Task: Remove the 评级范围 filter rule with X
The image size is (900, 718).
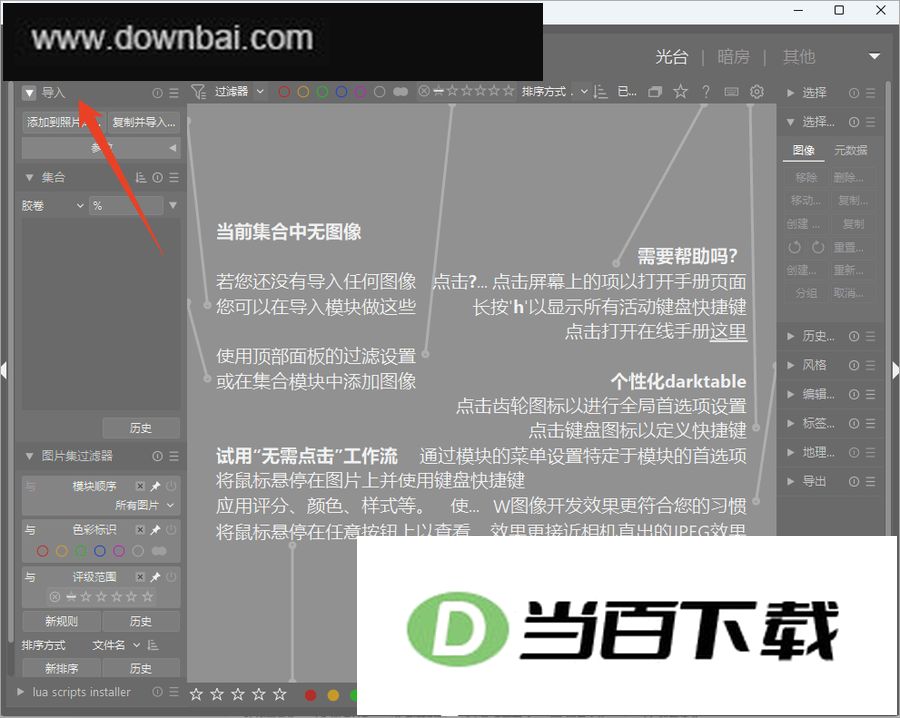Action: (x=140, y=577)
